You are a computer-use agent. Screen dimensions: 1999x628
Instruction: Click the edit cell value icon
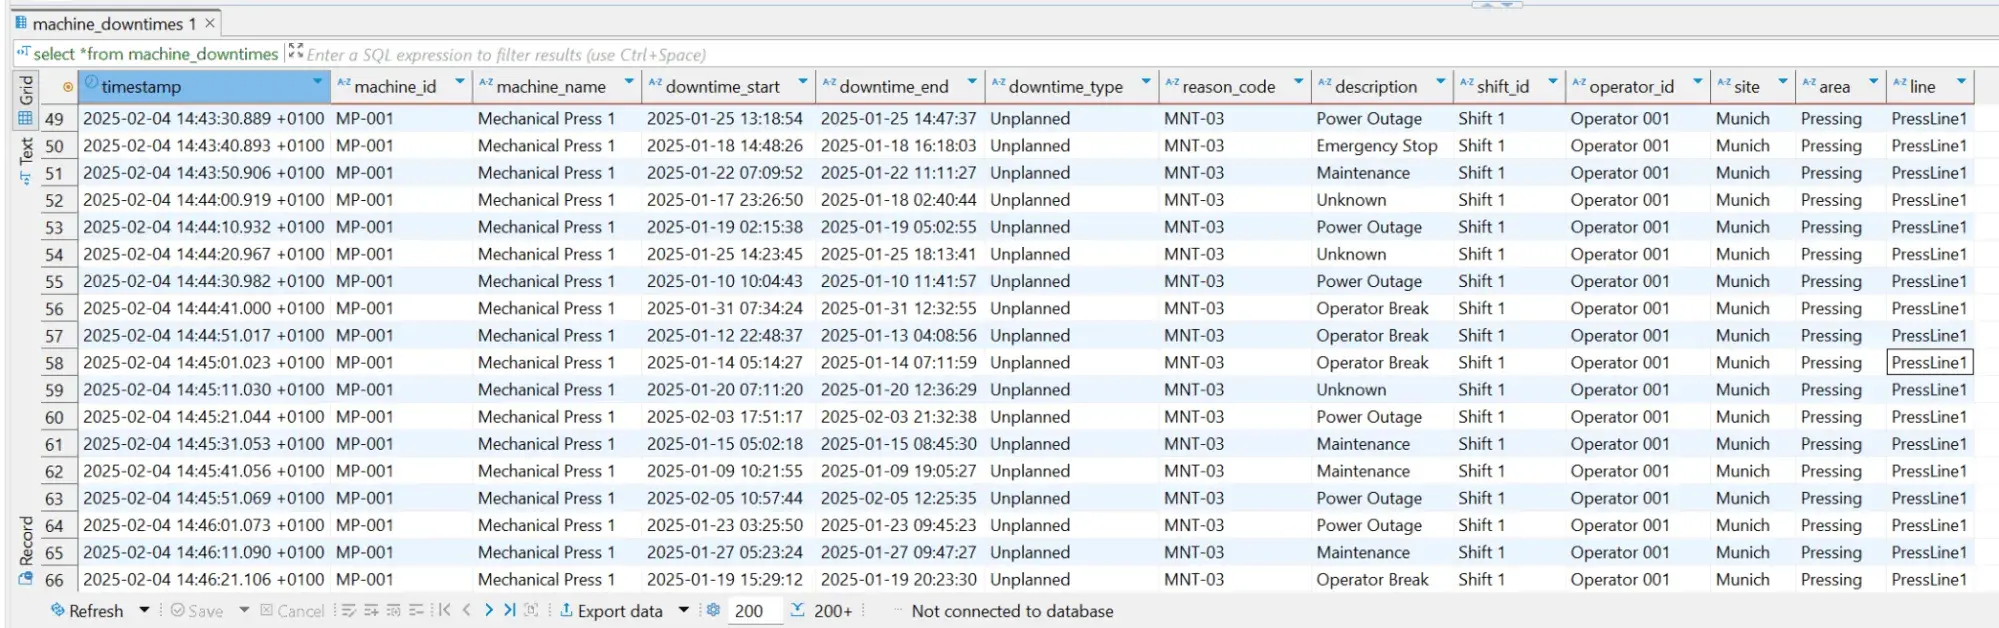point(348,611)
